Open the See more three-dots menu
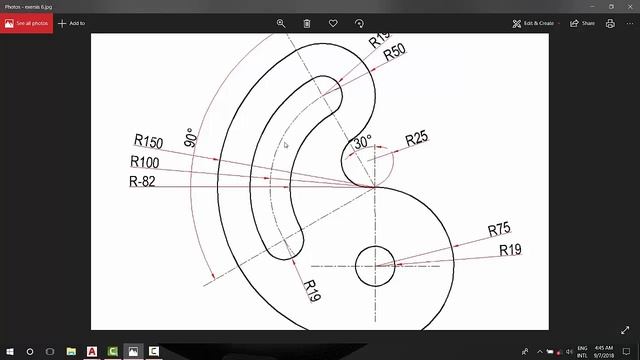This screenshot has width=640, height=360. (x=630, y=23)
